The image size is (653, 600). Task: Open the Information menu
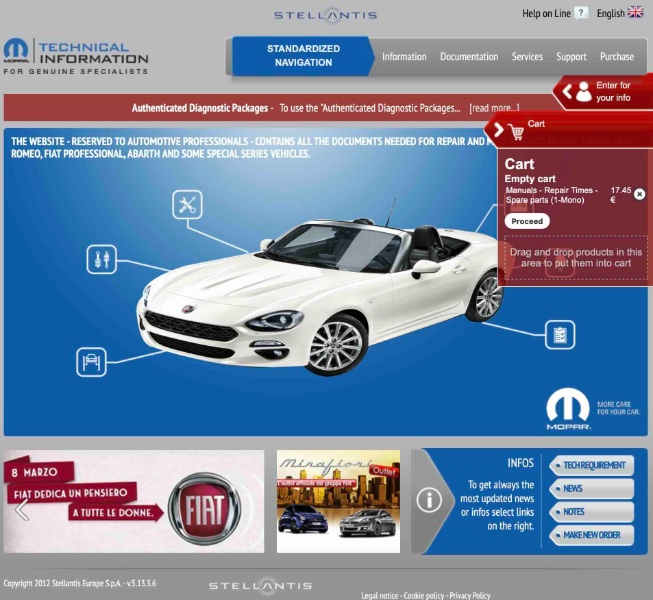pos(404,57)
